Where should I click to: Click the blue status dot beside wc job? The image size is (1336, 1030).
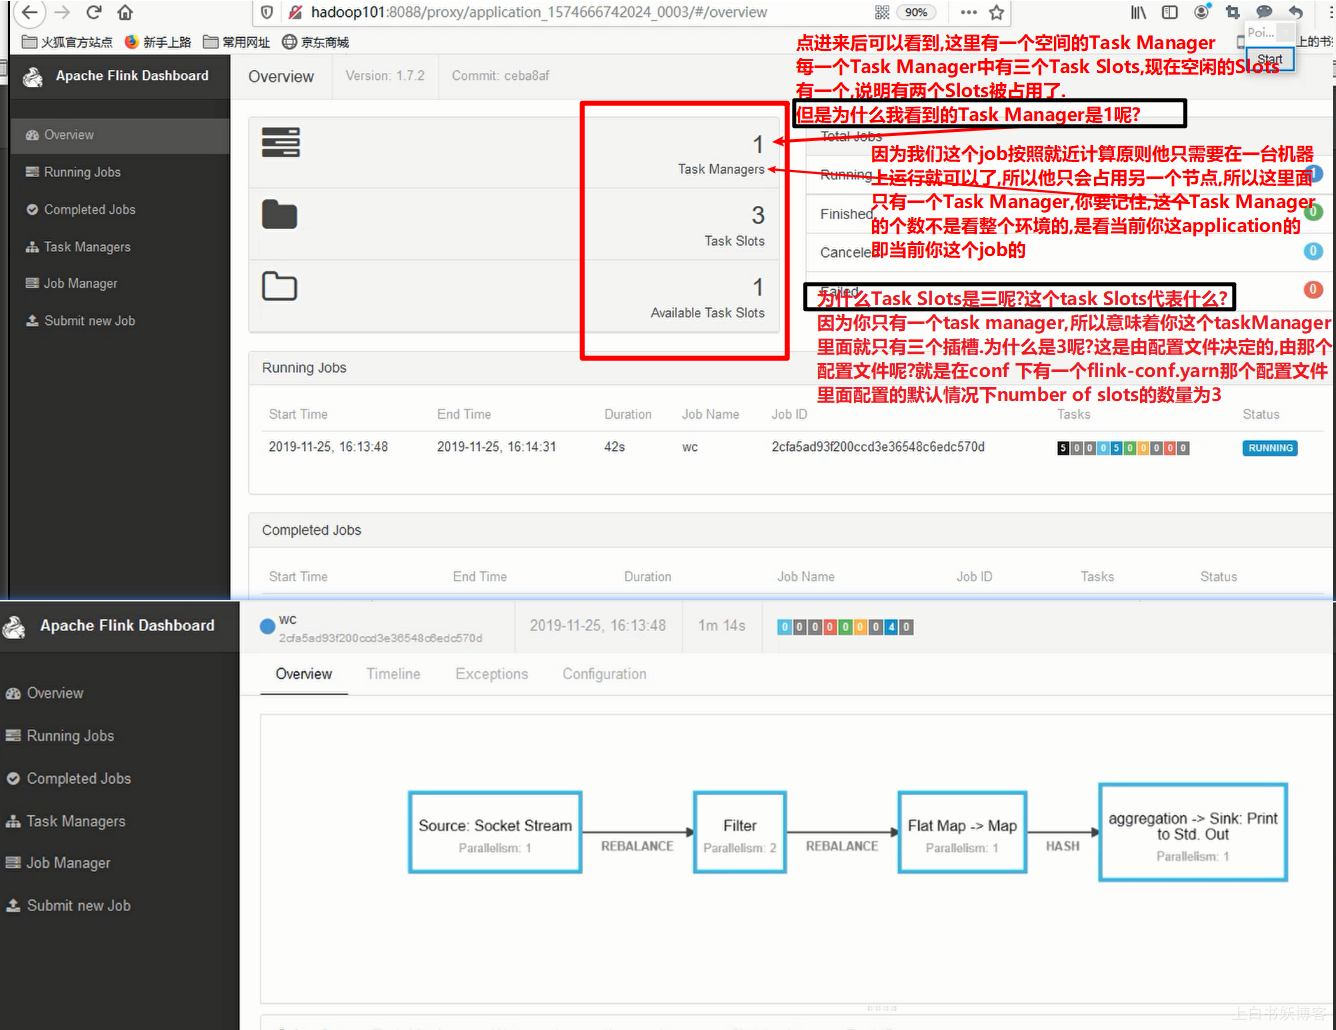pos(267,627)
